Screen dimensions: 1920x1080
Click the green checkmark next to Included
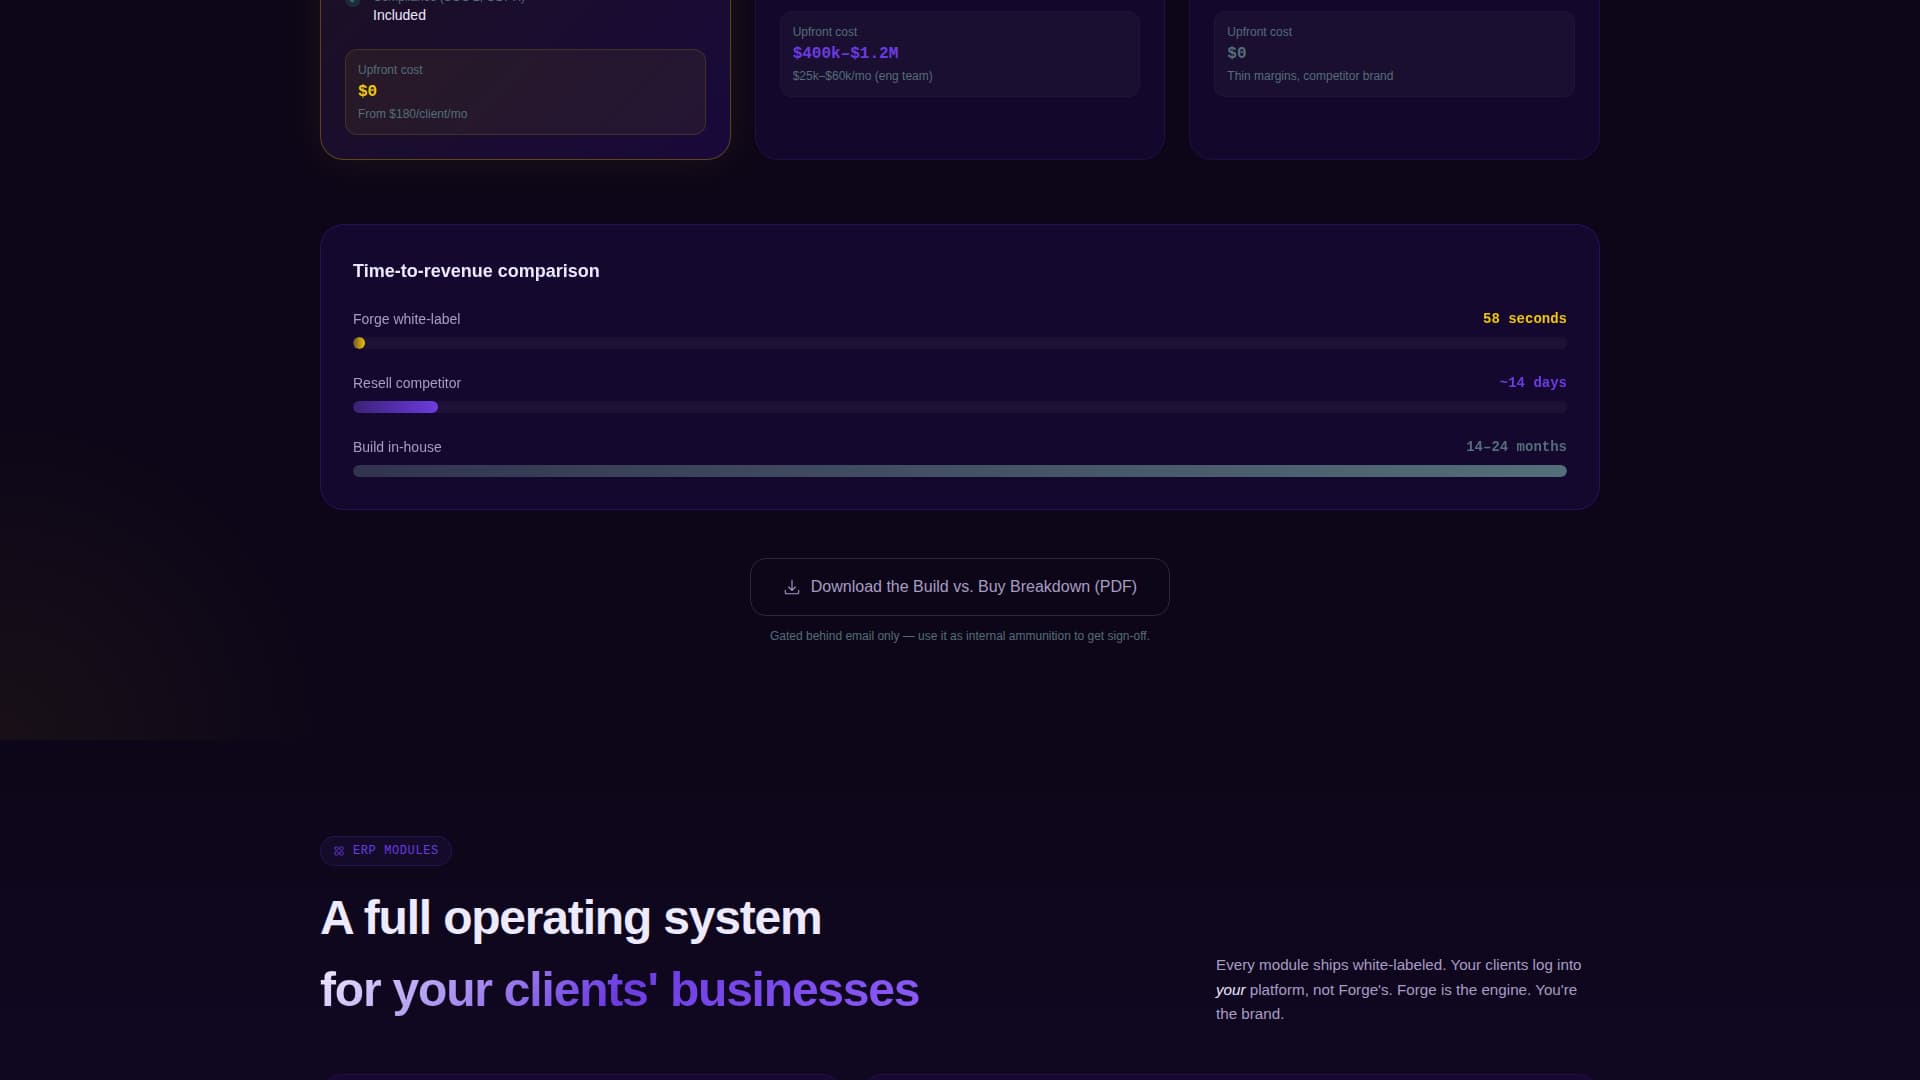coord(353,2)
